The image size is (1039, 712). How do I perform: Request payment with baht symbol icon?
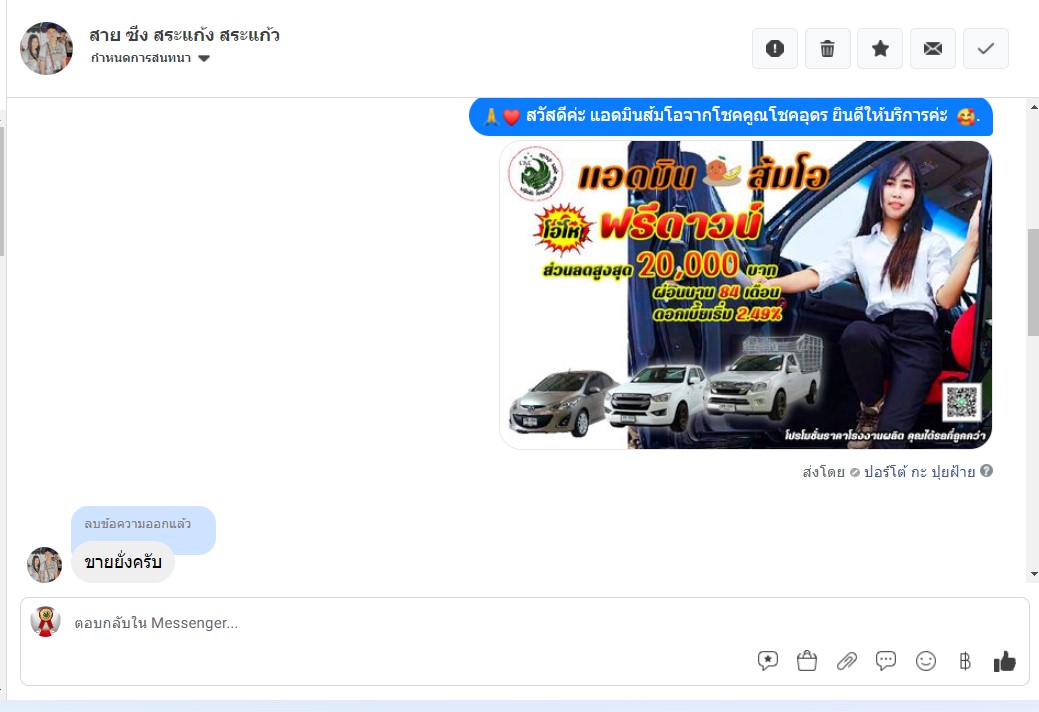[965, 660]
